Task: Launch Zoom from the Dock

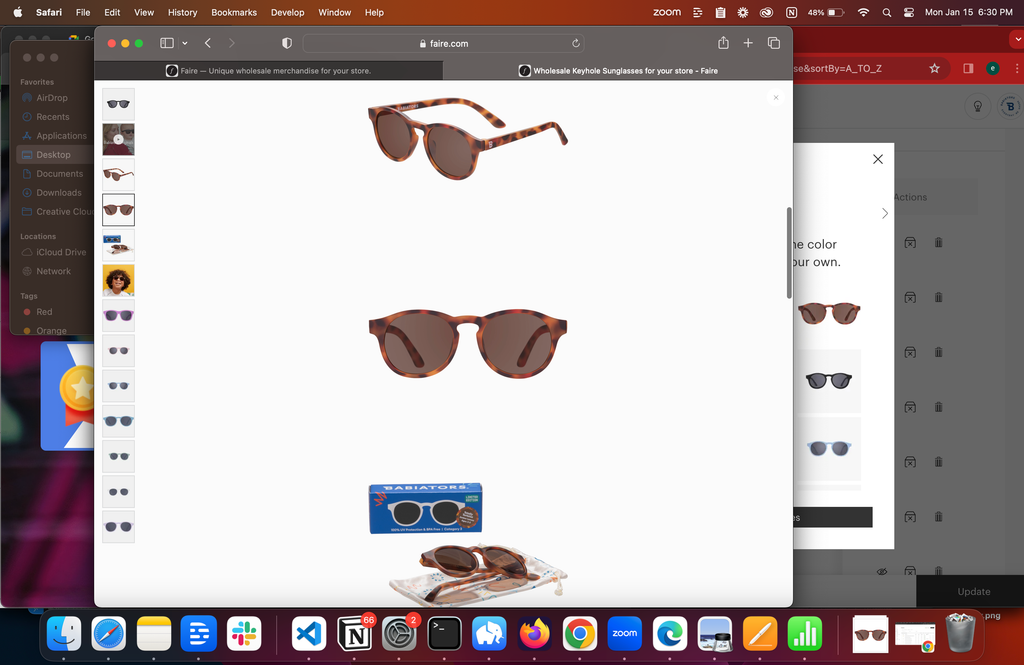Action: [624, 634]
